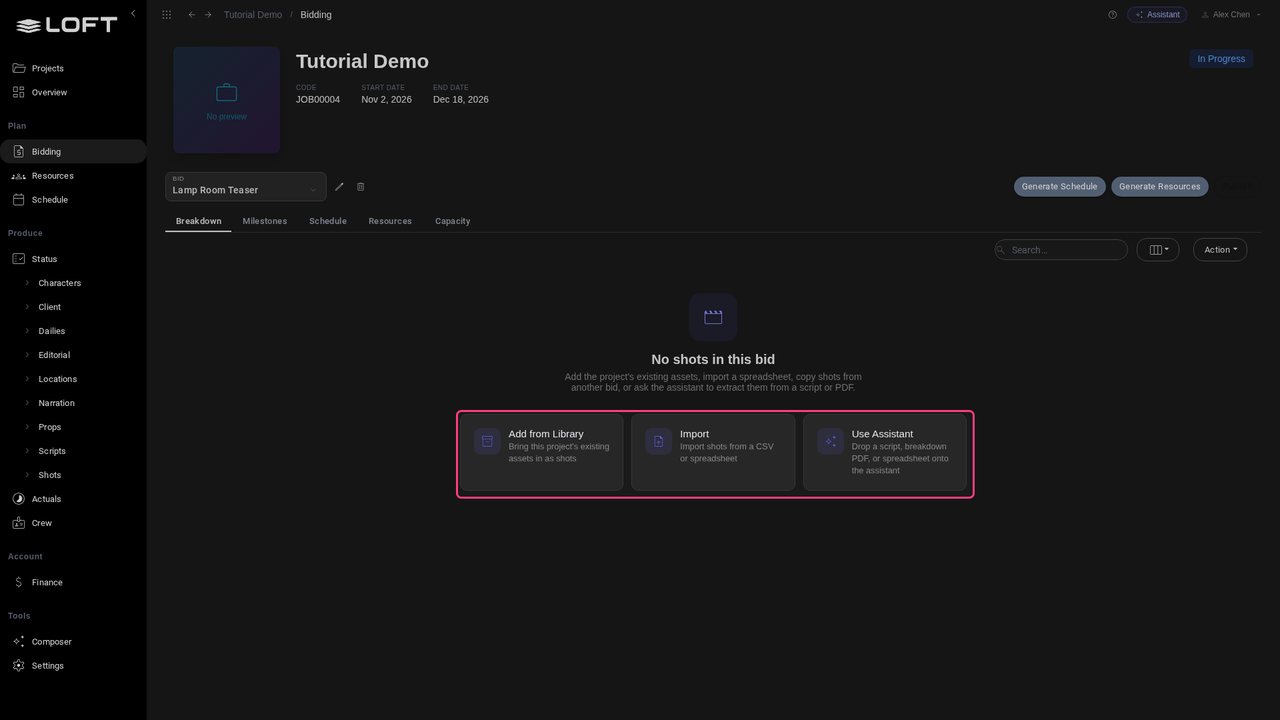Expand the Characters tree item

click(28, 283)
